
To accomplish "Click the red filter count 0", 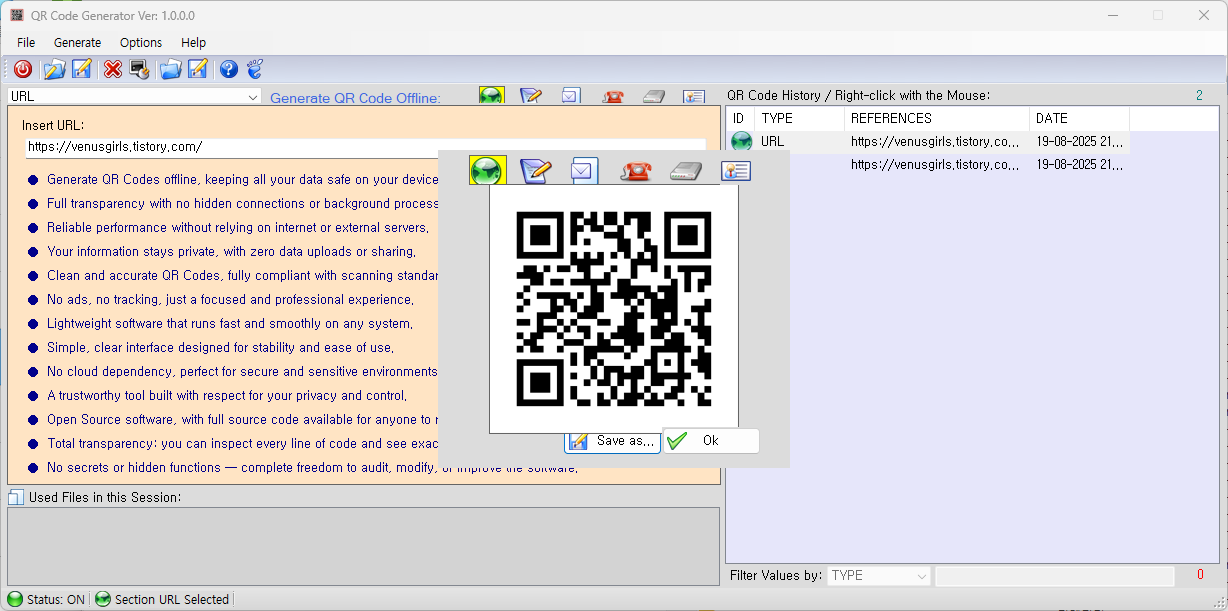I will pos(1200,575).
